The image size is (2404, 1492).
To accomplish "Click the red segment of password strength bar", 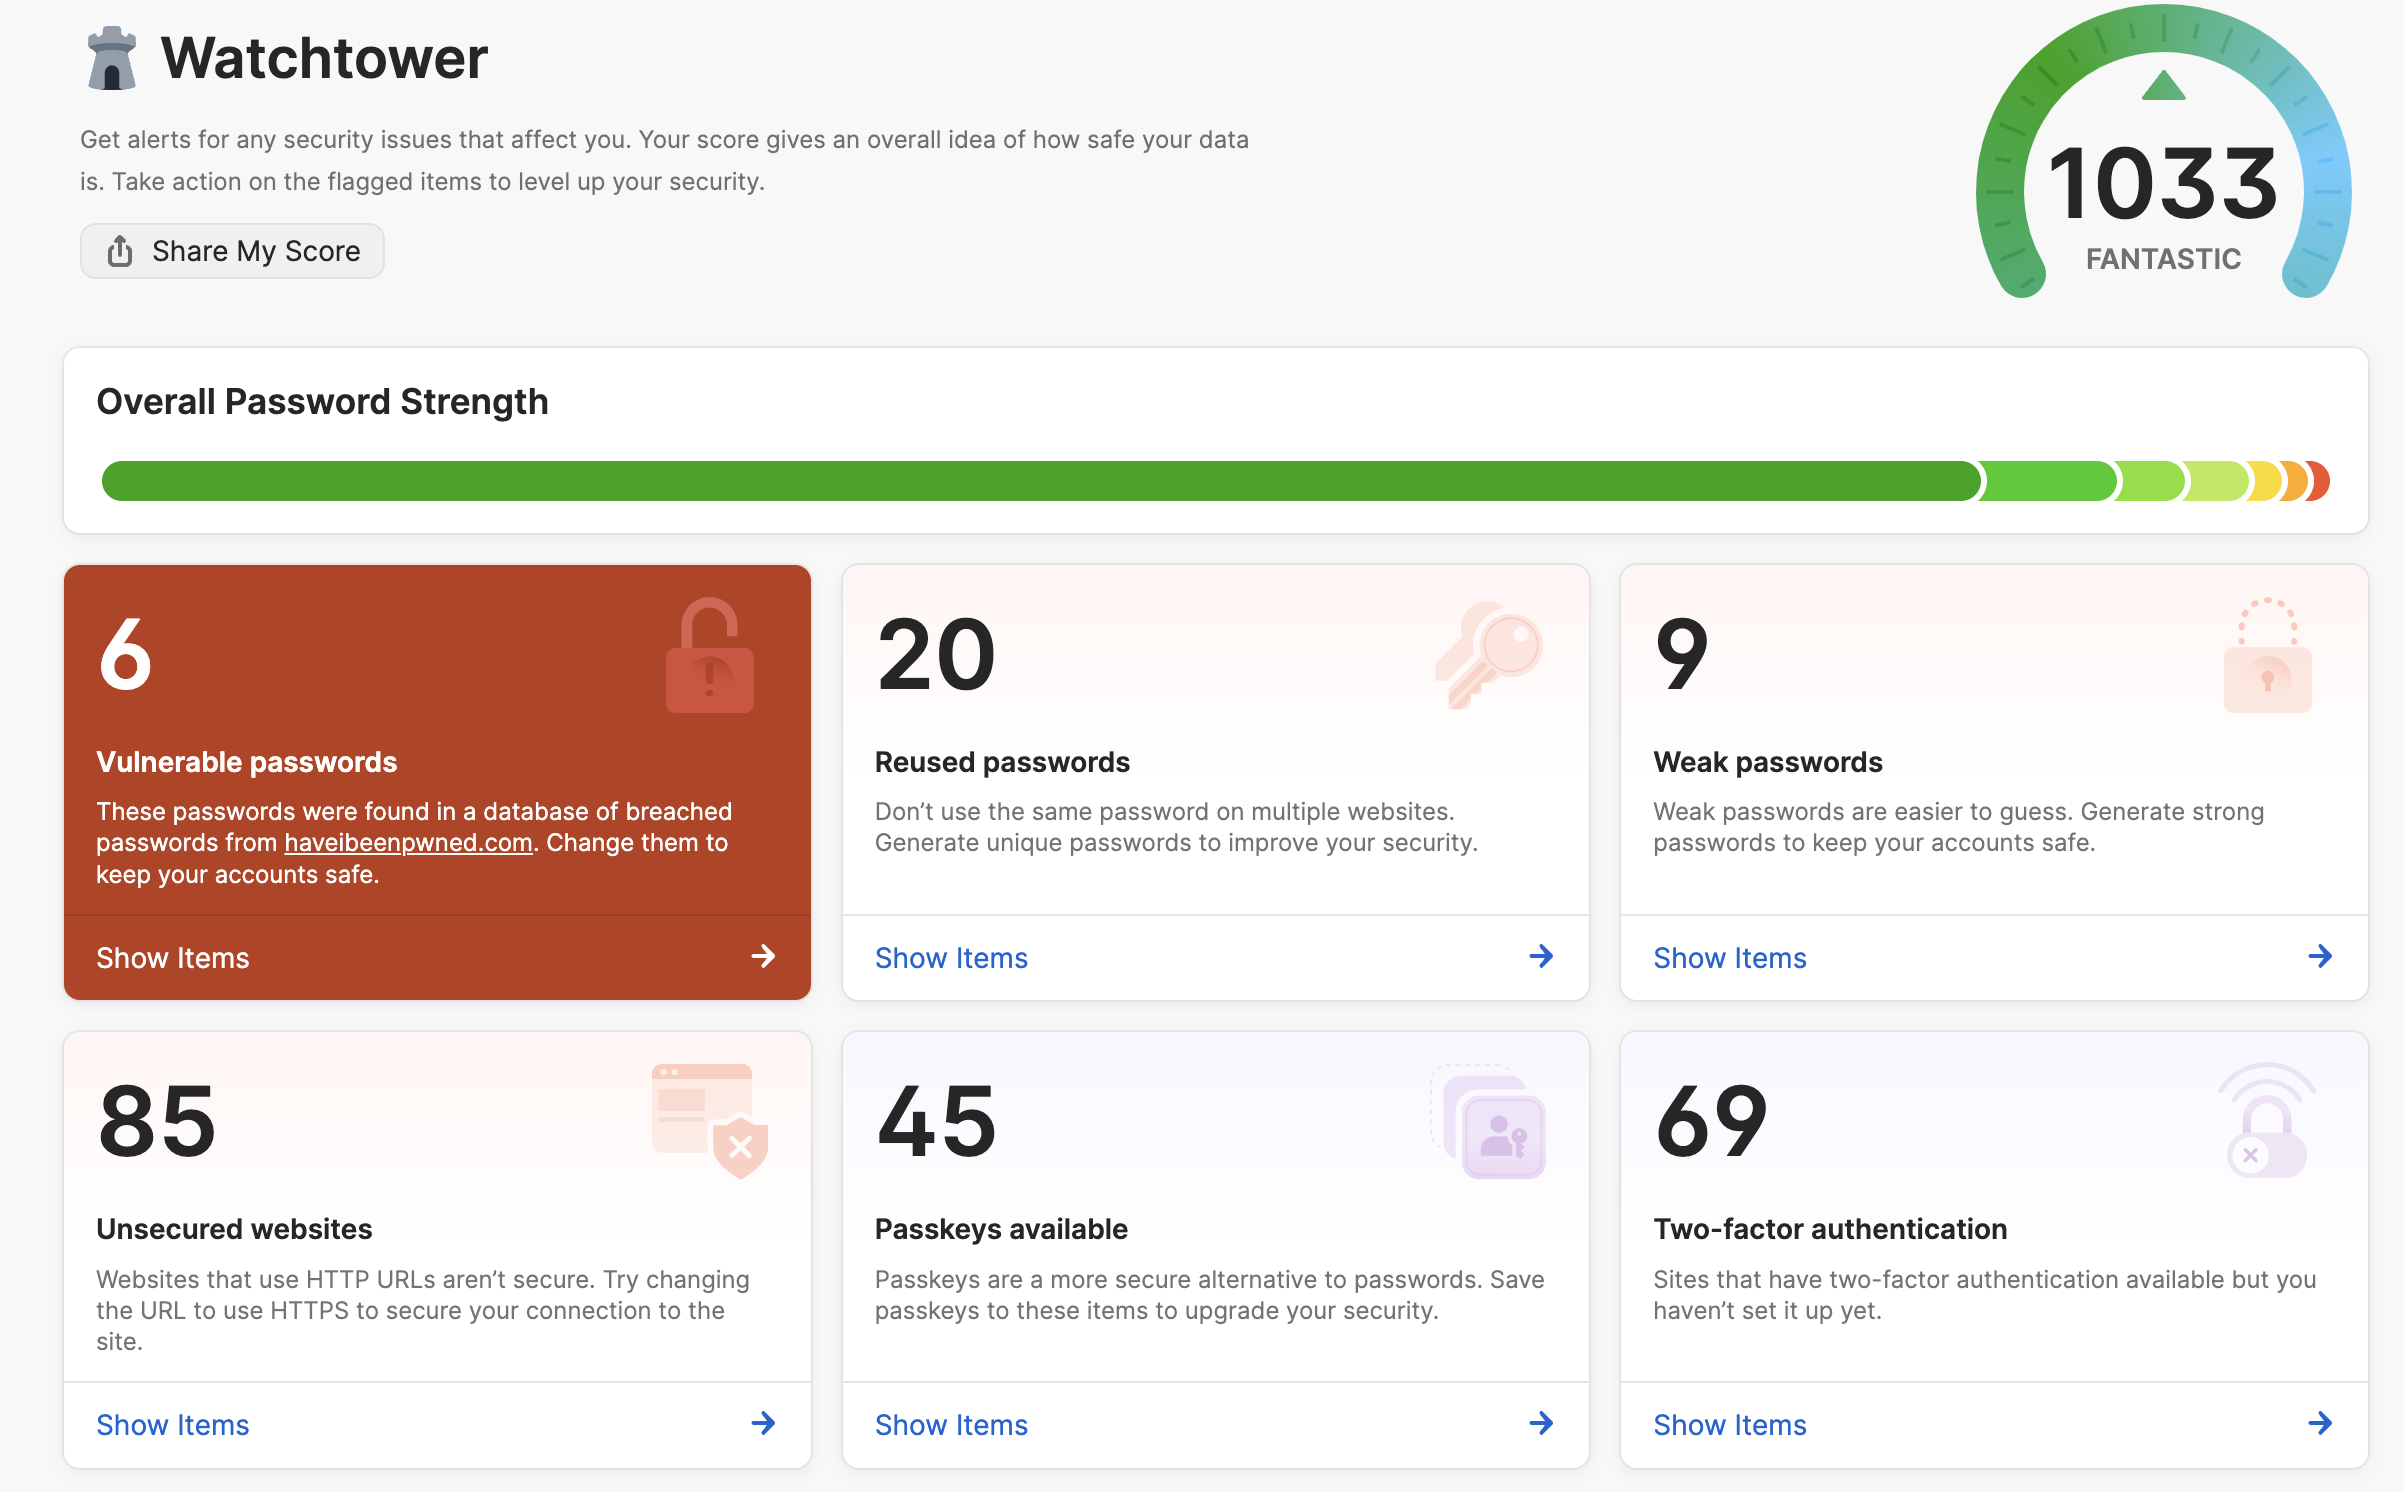I will (x=2320, y=481).
